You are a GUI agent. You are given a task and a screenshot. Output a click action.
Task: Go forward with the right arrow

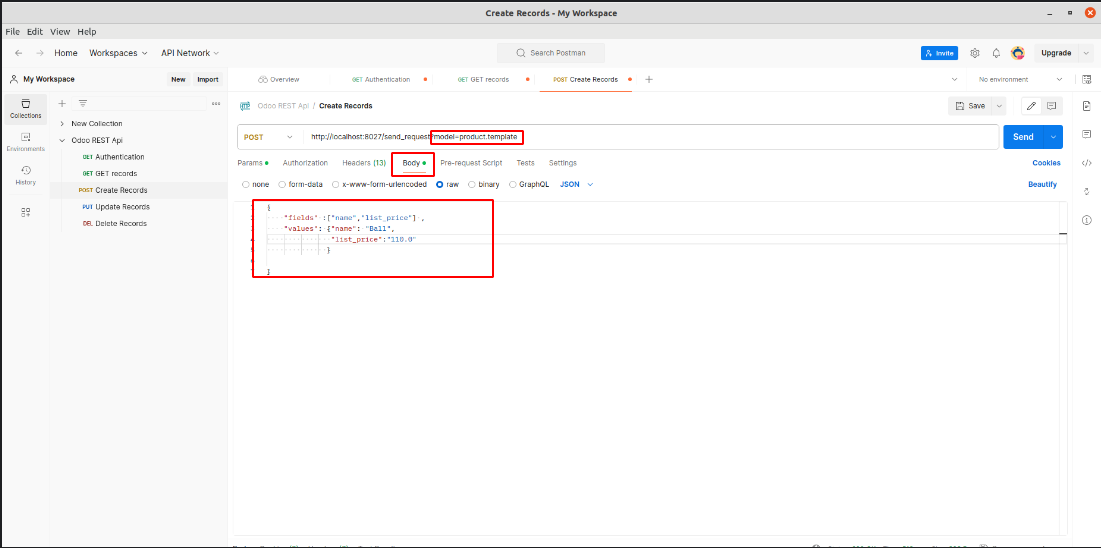click(x=39, y=53)
